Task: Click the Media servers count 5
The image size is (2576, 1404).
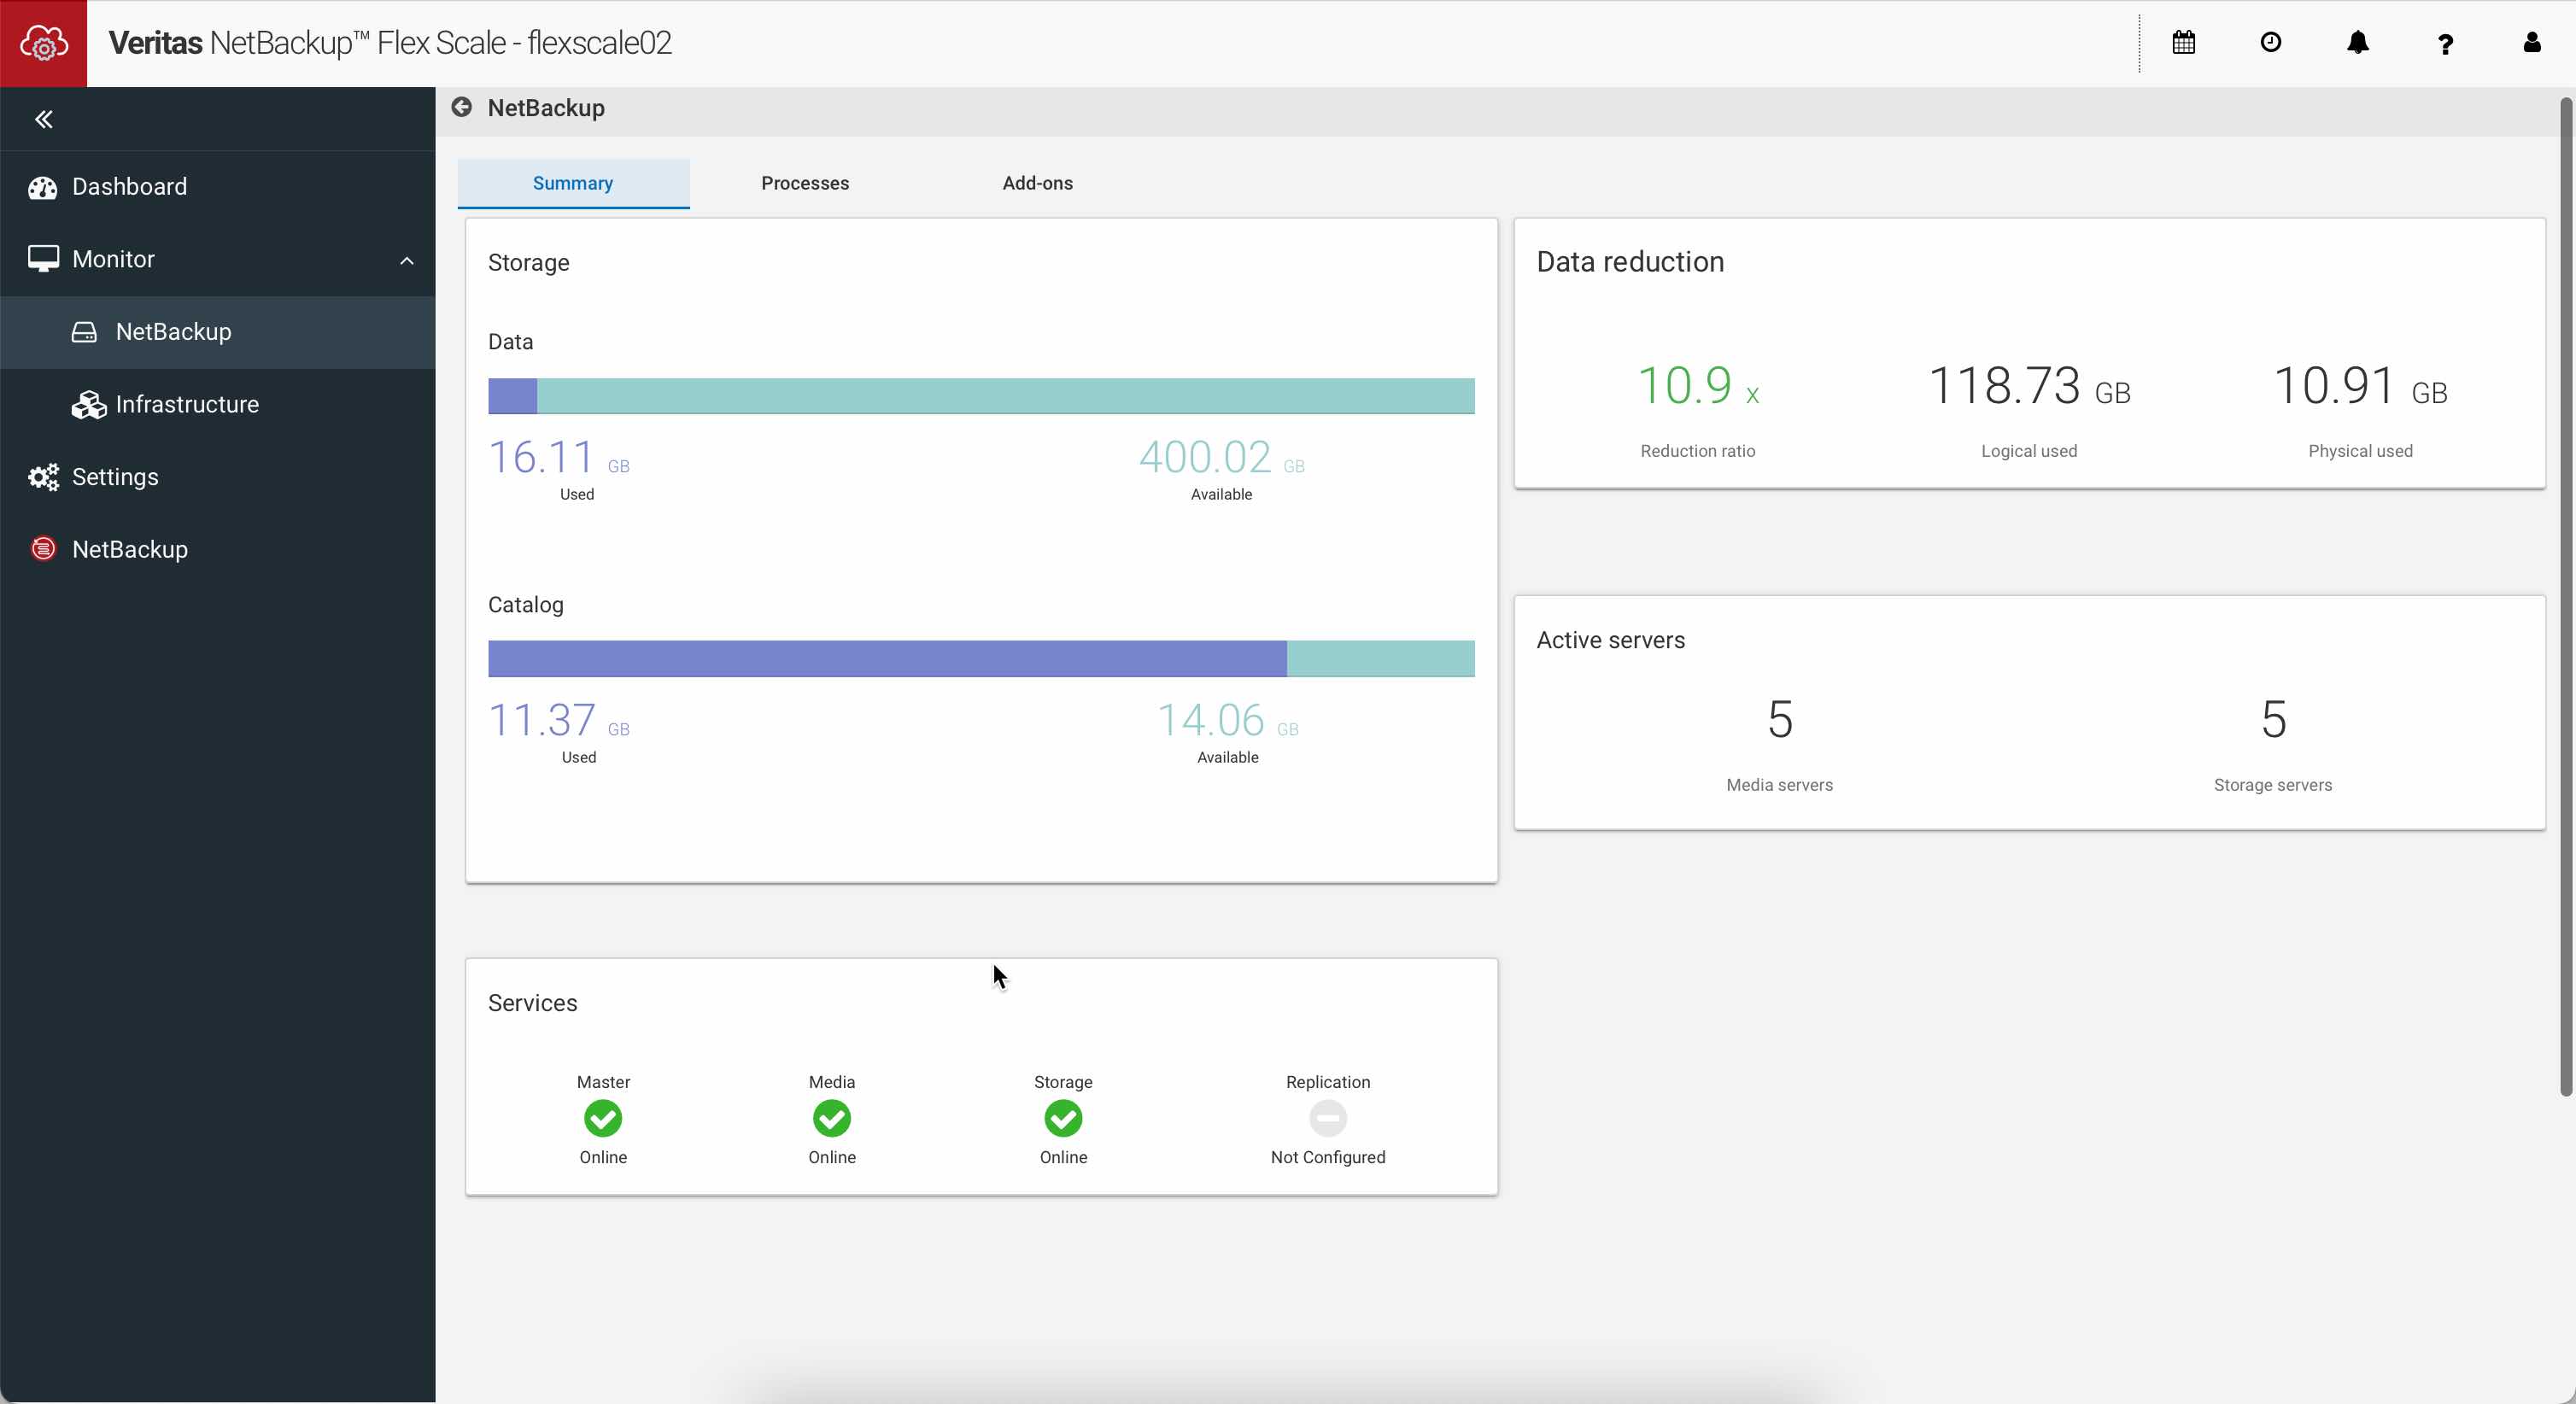Action: click(1779, 720)
